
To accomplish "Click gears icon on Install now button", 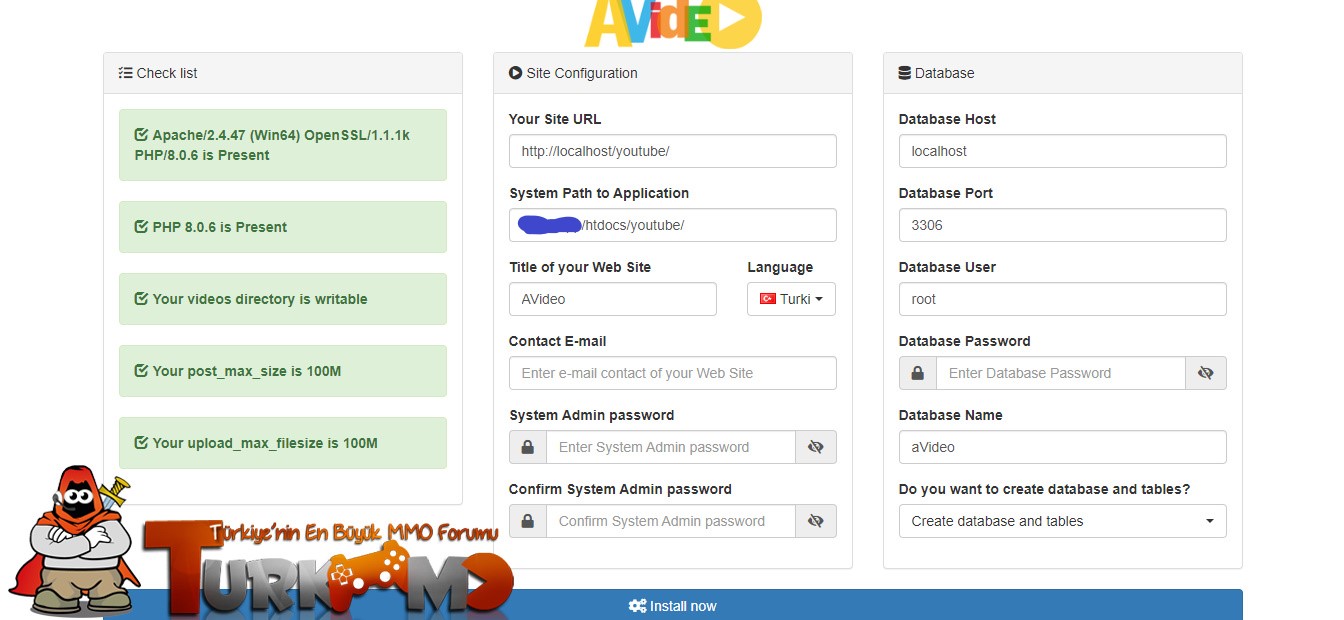I will pyautogui.click(x=637, y=606).
